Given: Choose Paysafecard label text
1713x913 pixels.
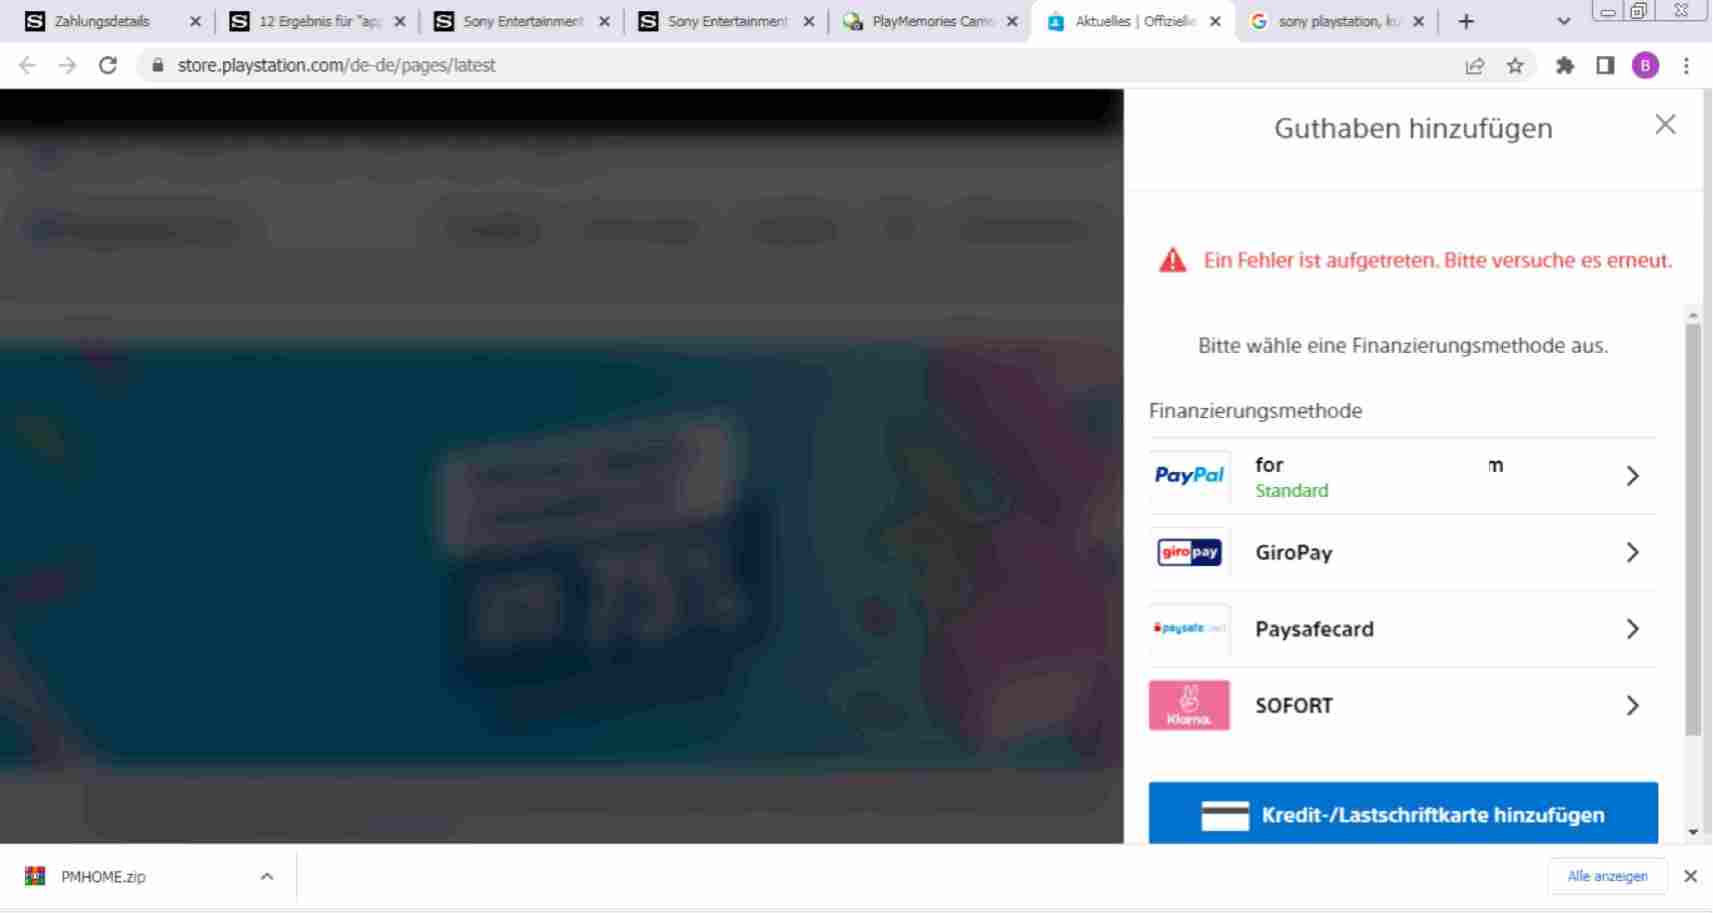Looking at the screenshot, I should point(1314,629).
